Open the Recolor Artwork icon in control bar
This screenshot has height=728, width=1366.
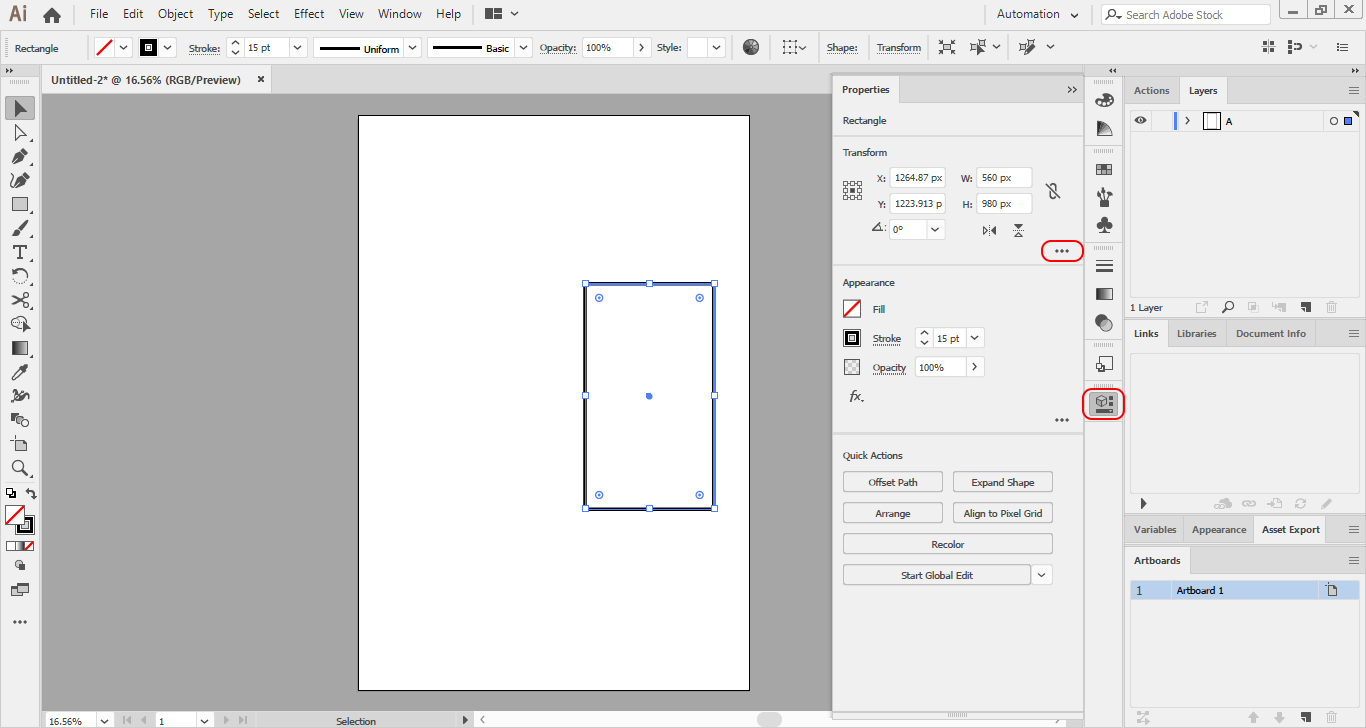click(751, 47)
